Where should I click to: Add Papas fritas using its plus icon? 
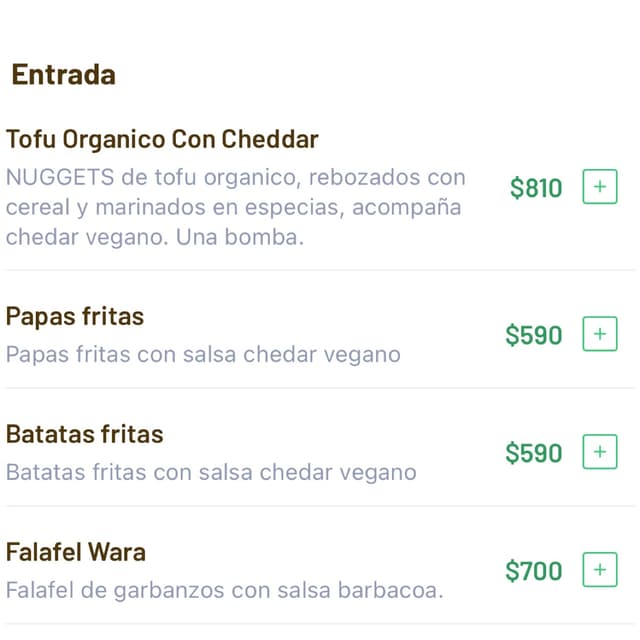(x=600, y=333)
